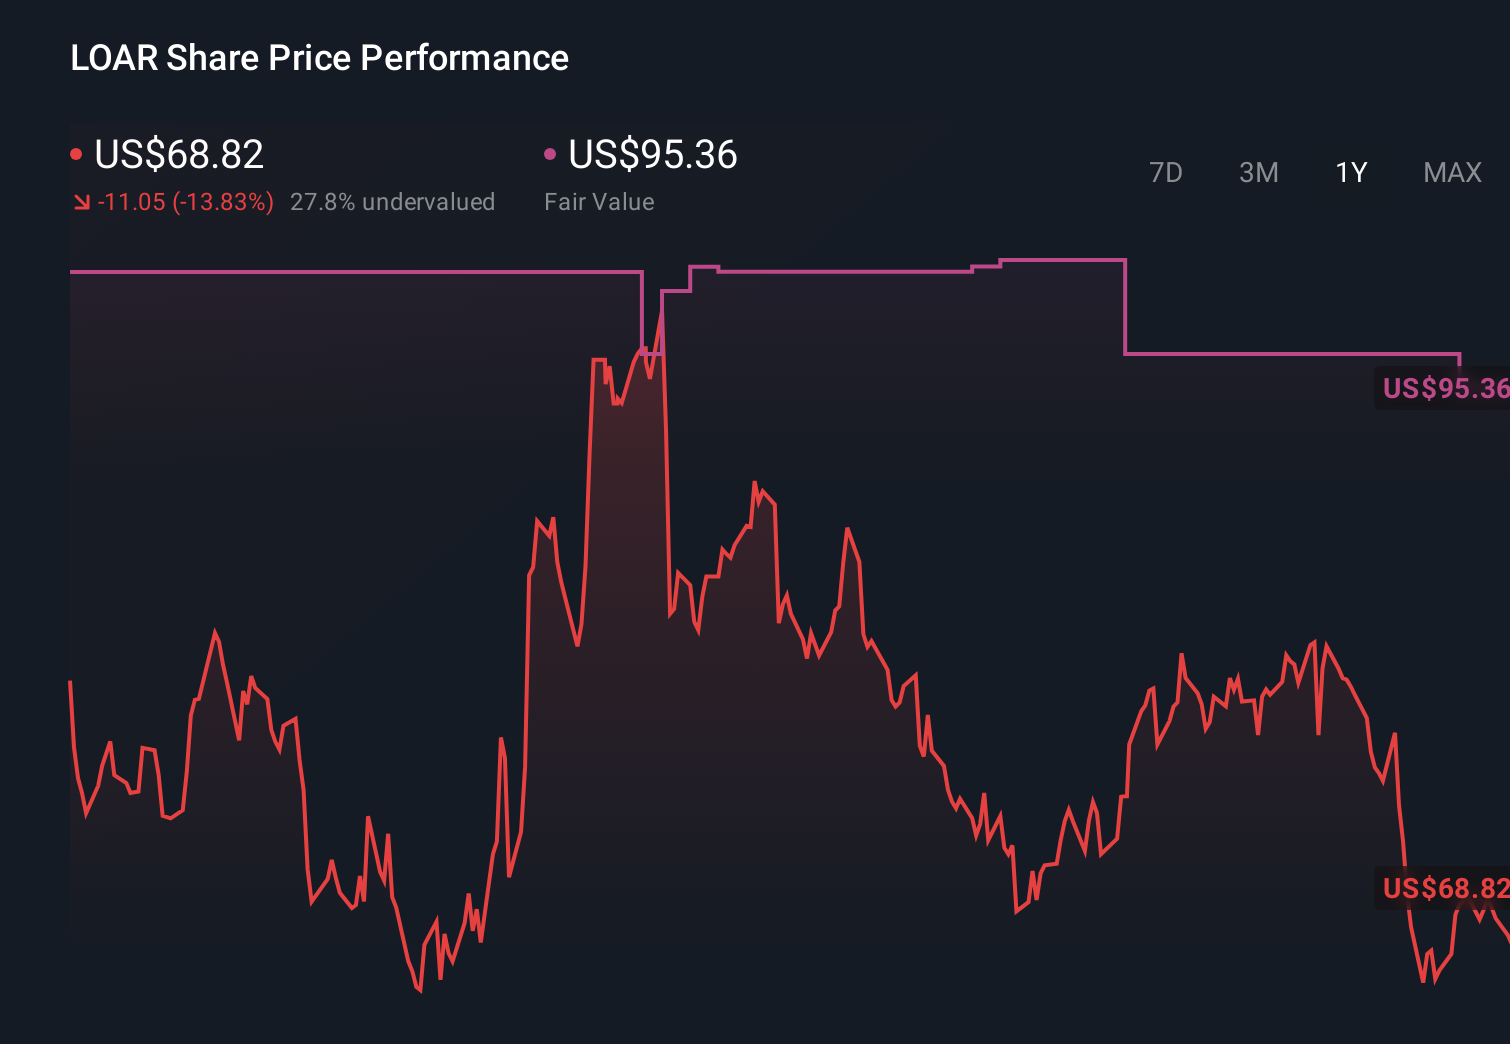The width and height of the screenshot is (1510, 1044).
Task: Click the magenta Fair Value legend dot
Action: click(549, 154)
